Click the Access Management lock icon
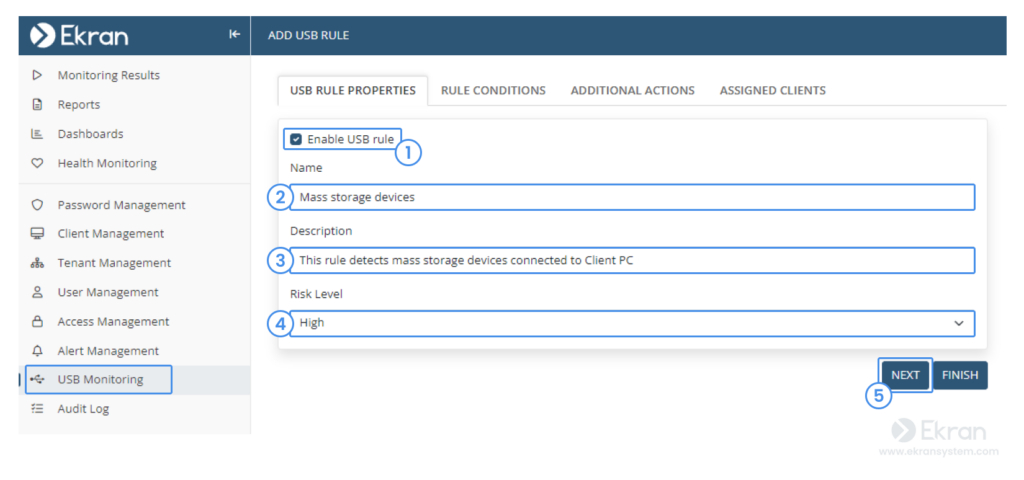Screen dimensions: 1024x480 point(37,321)
